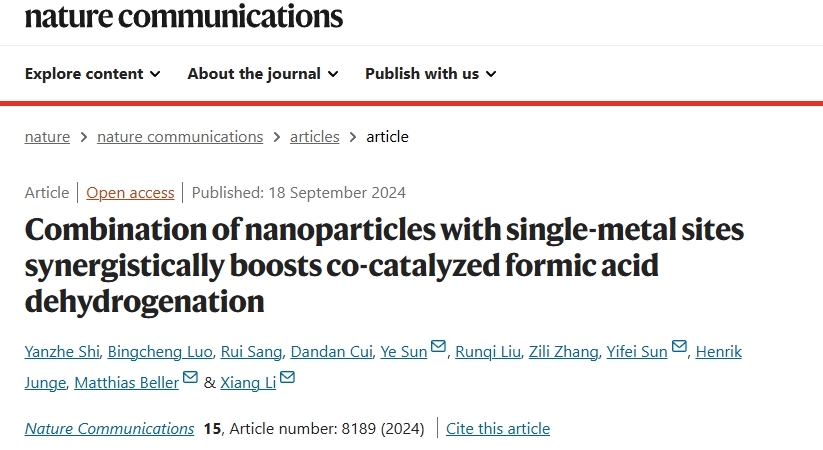This screenshot has height=450, width=823.
Task: Click the nature communications logo
Action: tap(184, 16)
